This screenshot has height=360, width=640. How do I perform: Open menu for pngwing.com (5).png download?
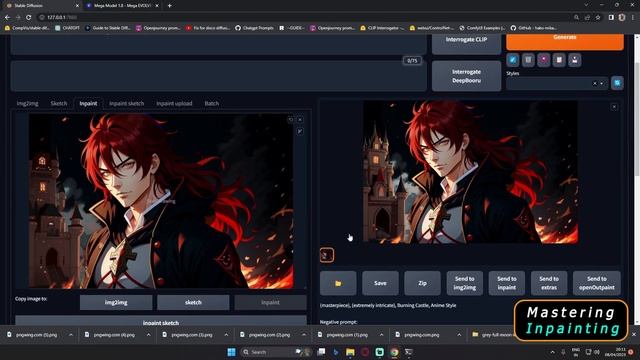(71, 334)
